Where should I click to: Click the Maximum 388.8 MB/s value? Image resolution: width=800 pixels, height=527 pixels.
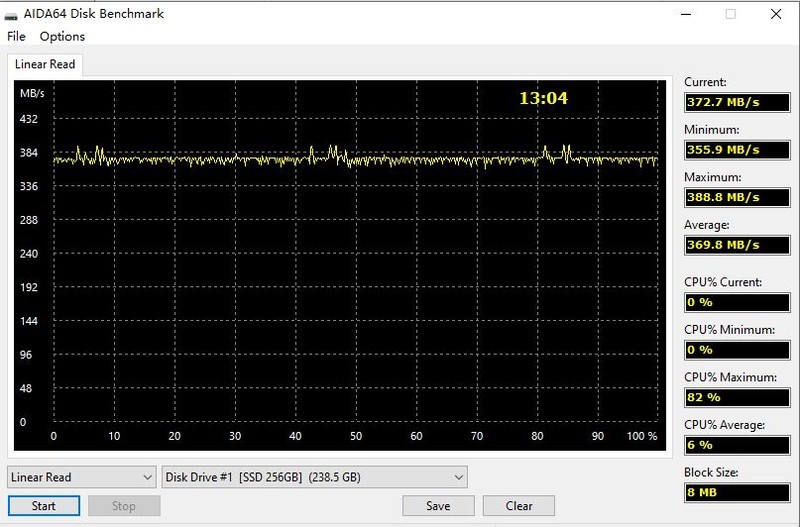(x=737, y=197)
